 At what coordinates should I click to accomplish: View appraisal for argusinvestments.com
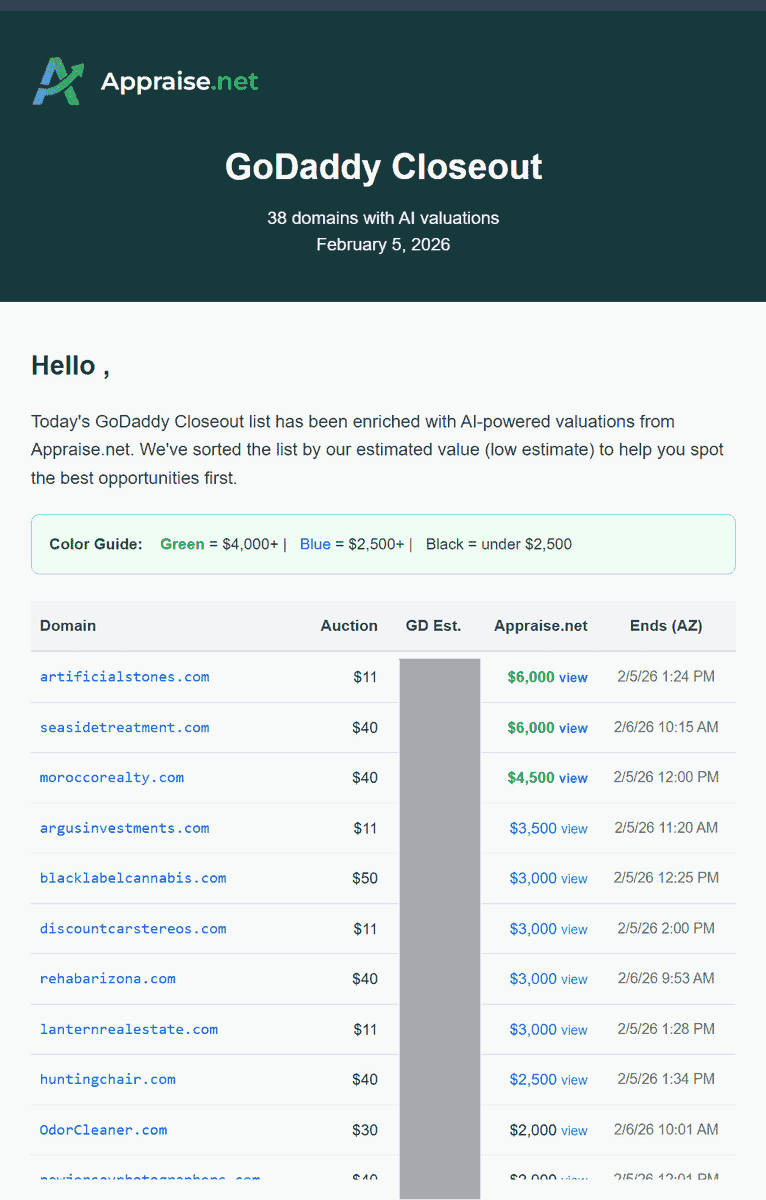(574, 829)
